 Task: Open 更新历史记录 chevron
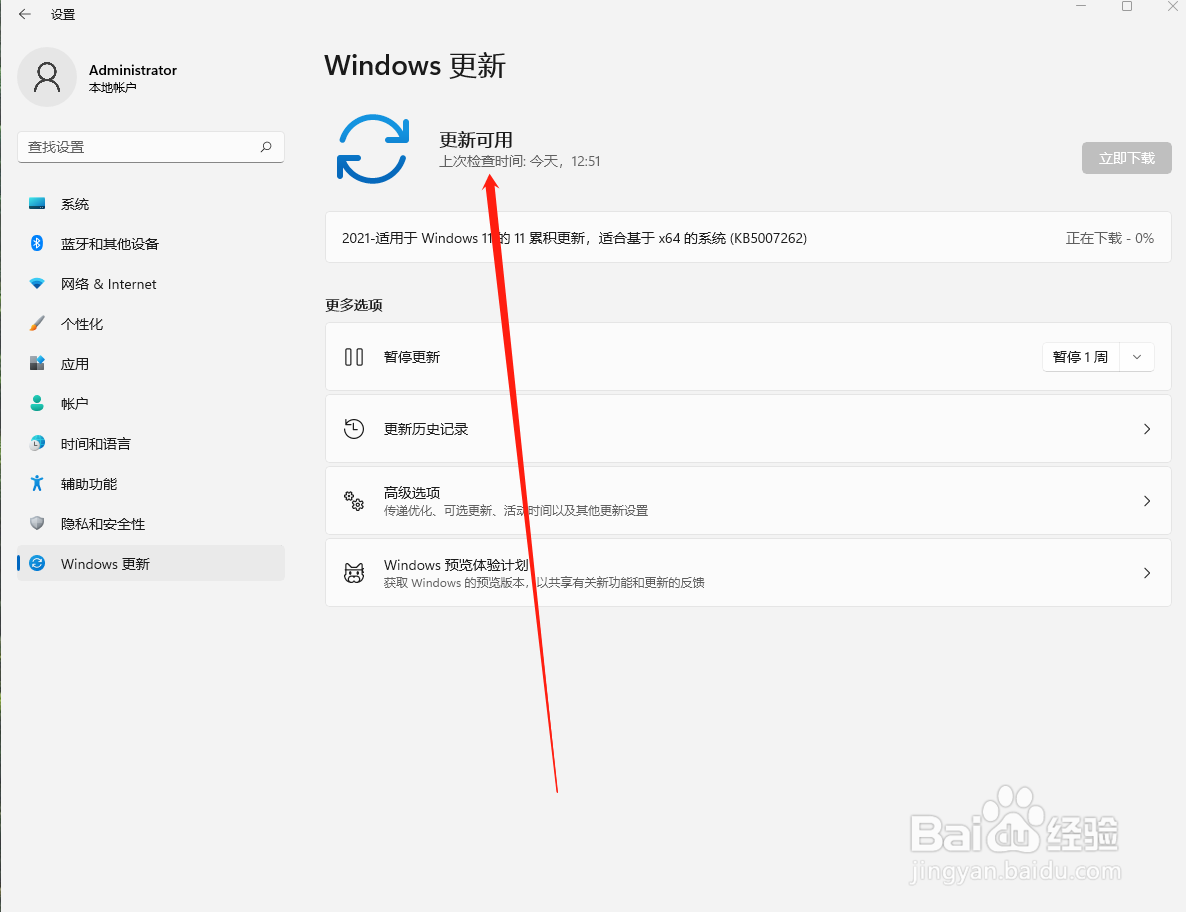[x=1147, y=429]
